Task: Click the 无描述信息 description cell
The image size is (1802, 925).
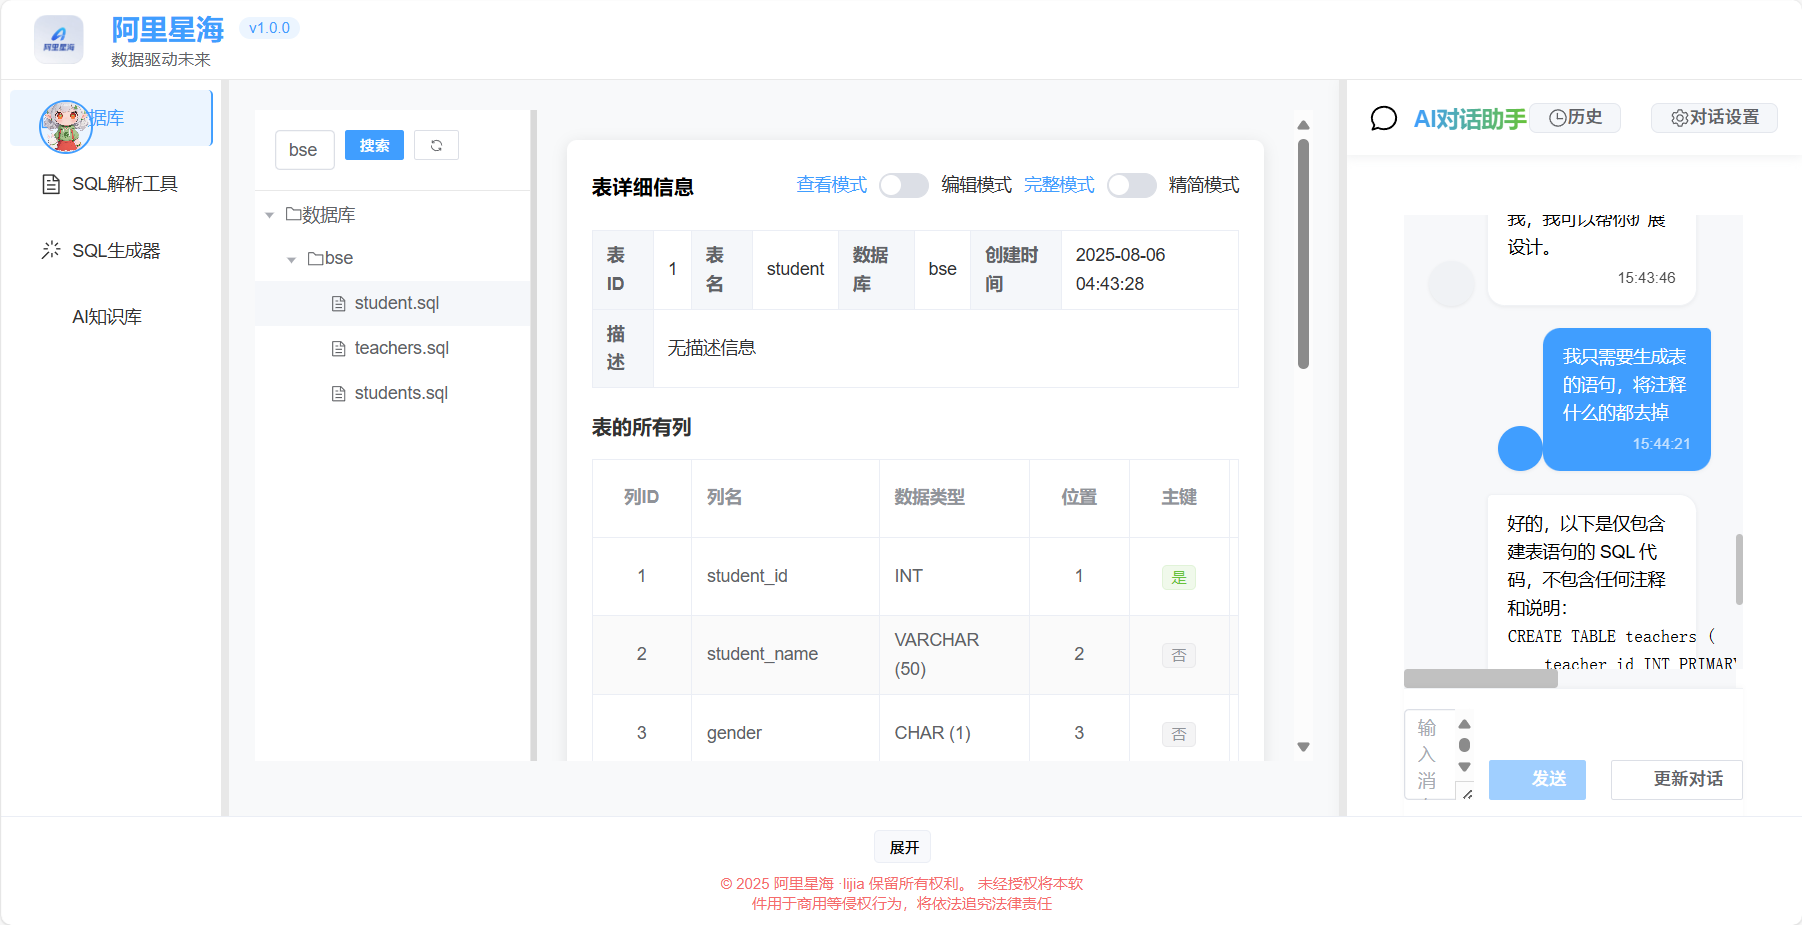Action: [946, 348]
